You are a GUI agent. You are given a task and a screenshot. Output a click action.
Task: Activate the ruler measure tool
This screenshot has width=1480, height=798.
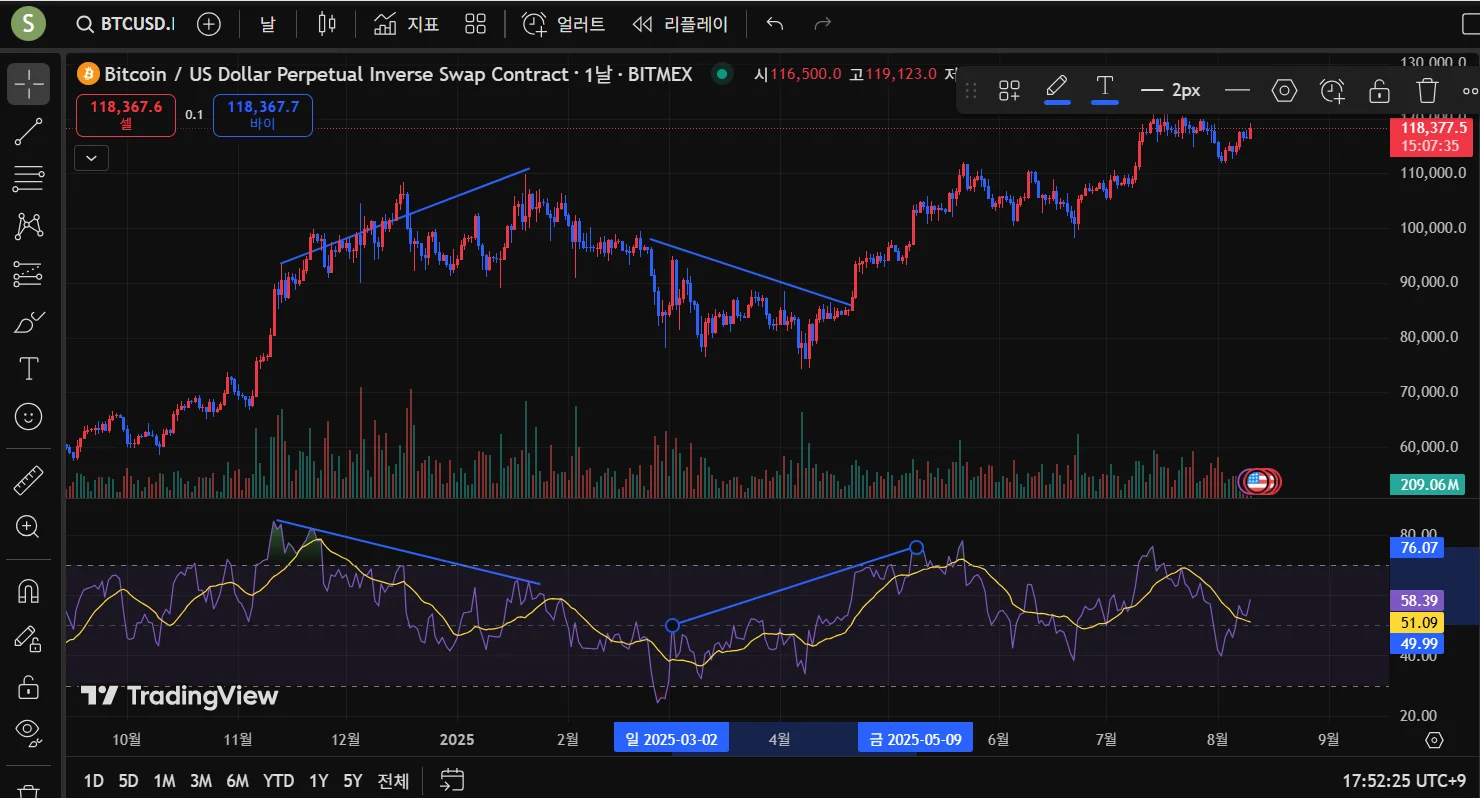tap(28, 481)
